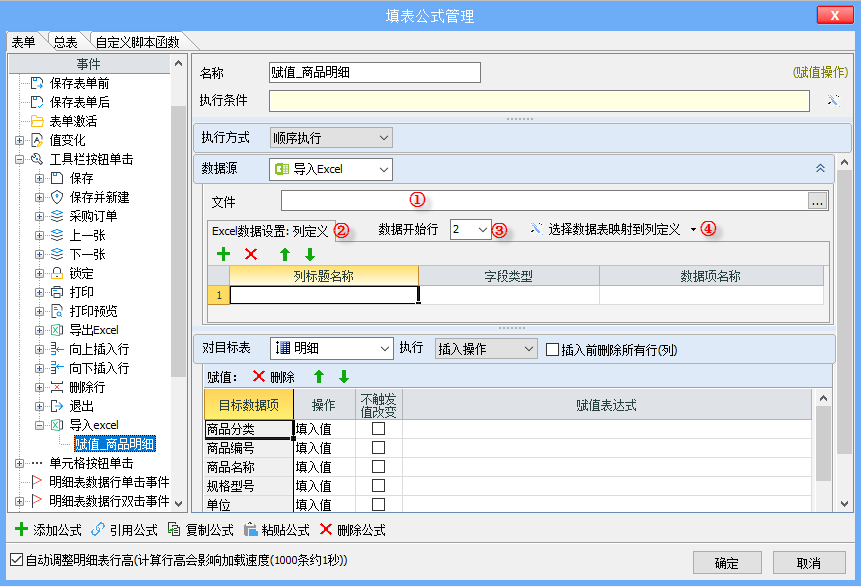Click the 采购订单 layers icon
The image size is (861, 587).
click(x=57, y=216)
